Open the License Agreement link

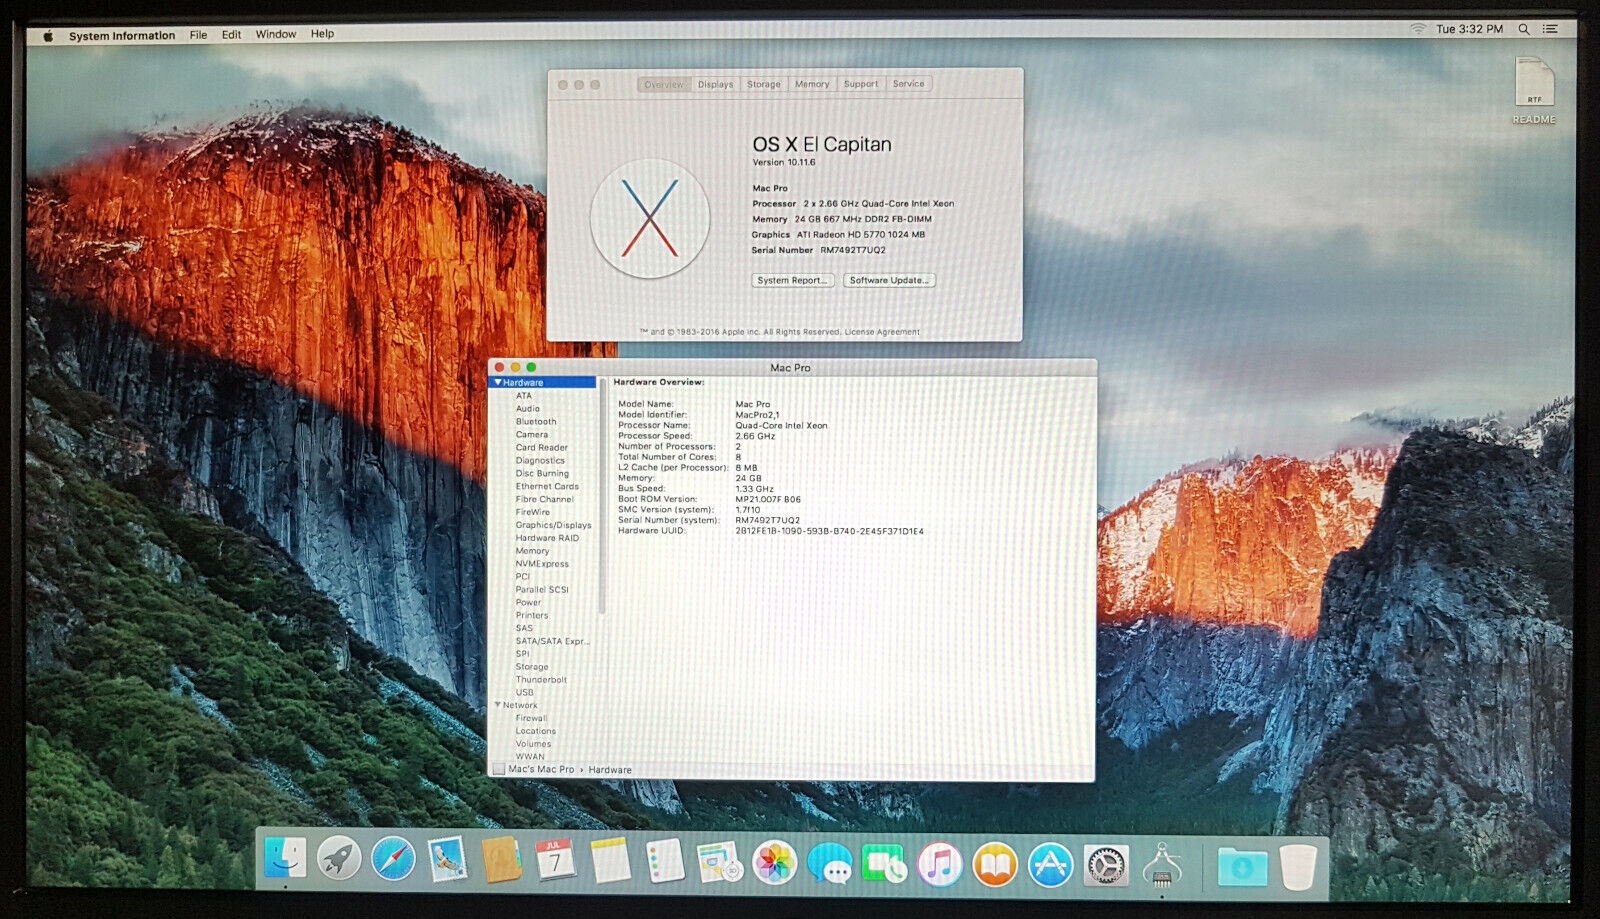[882, 332]
